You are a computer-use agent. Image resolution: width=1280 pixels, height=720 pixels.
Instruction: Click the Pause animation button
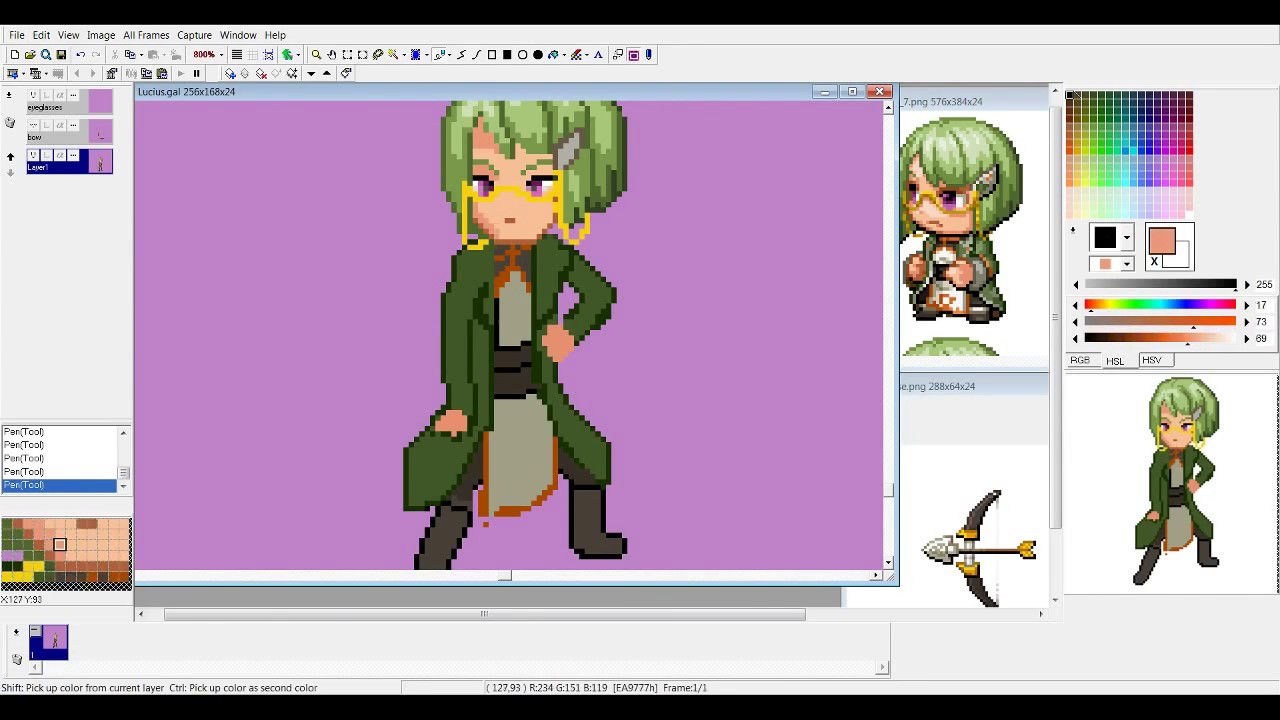tap(196, 73)
